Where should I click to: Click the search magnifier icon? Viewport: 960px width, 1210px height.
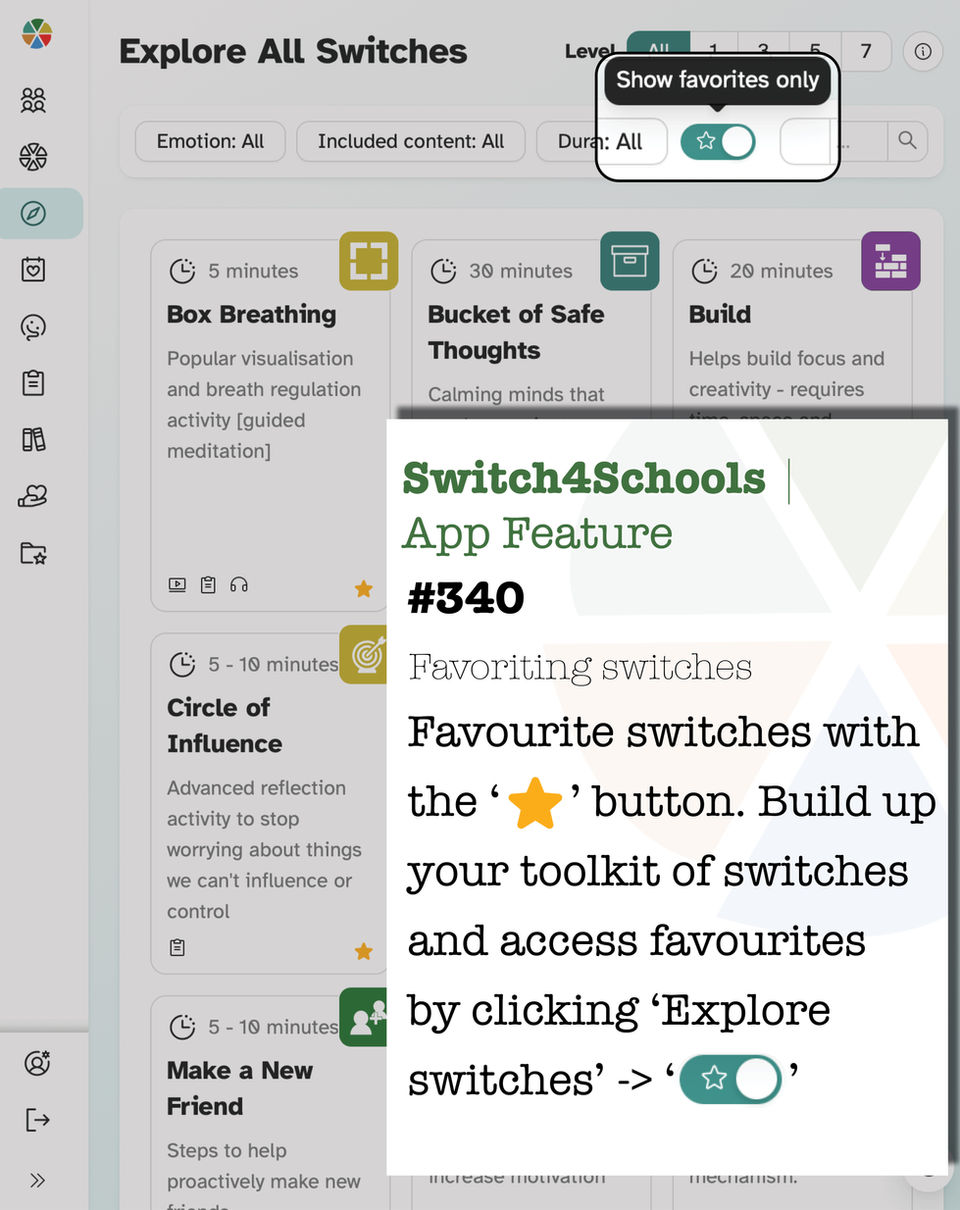click(907, 141)
